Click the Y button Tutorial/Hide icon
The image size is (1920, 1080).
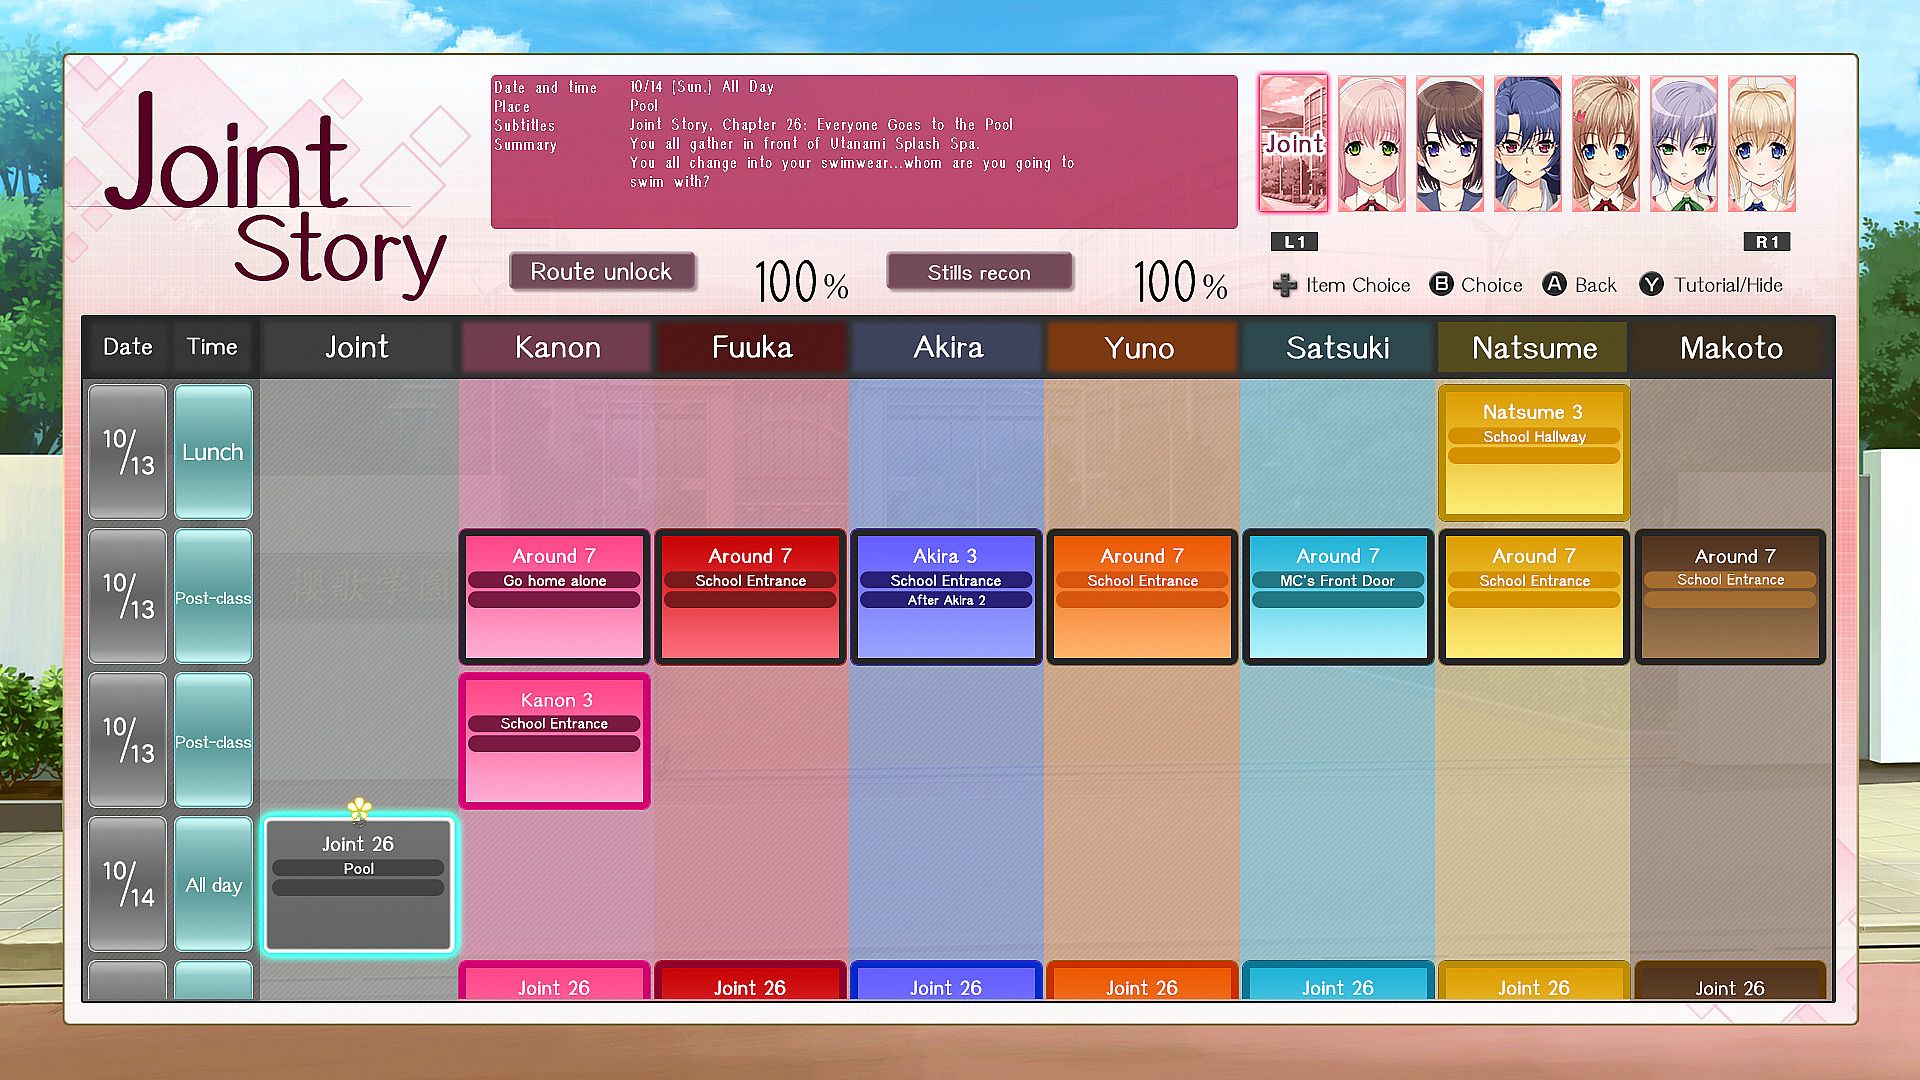tap(1651, 285)
